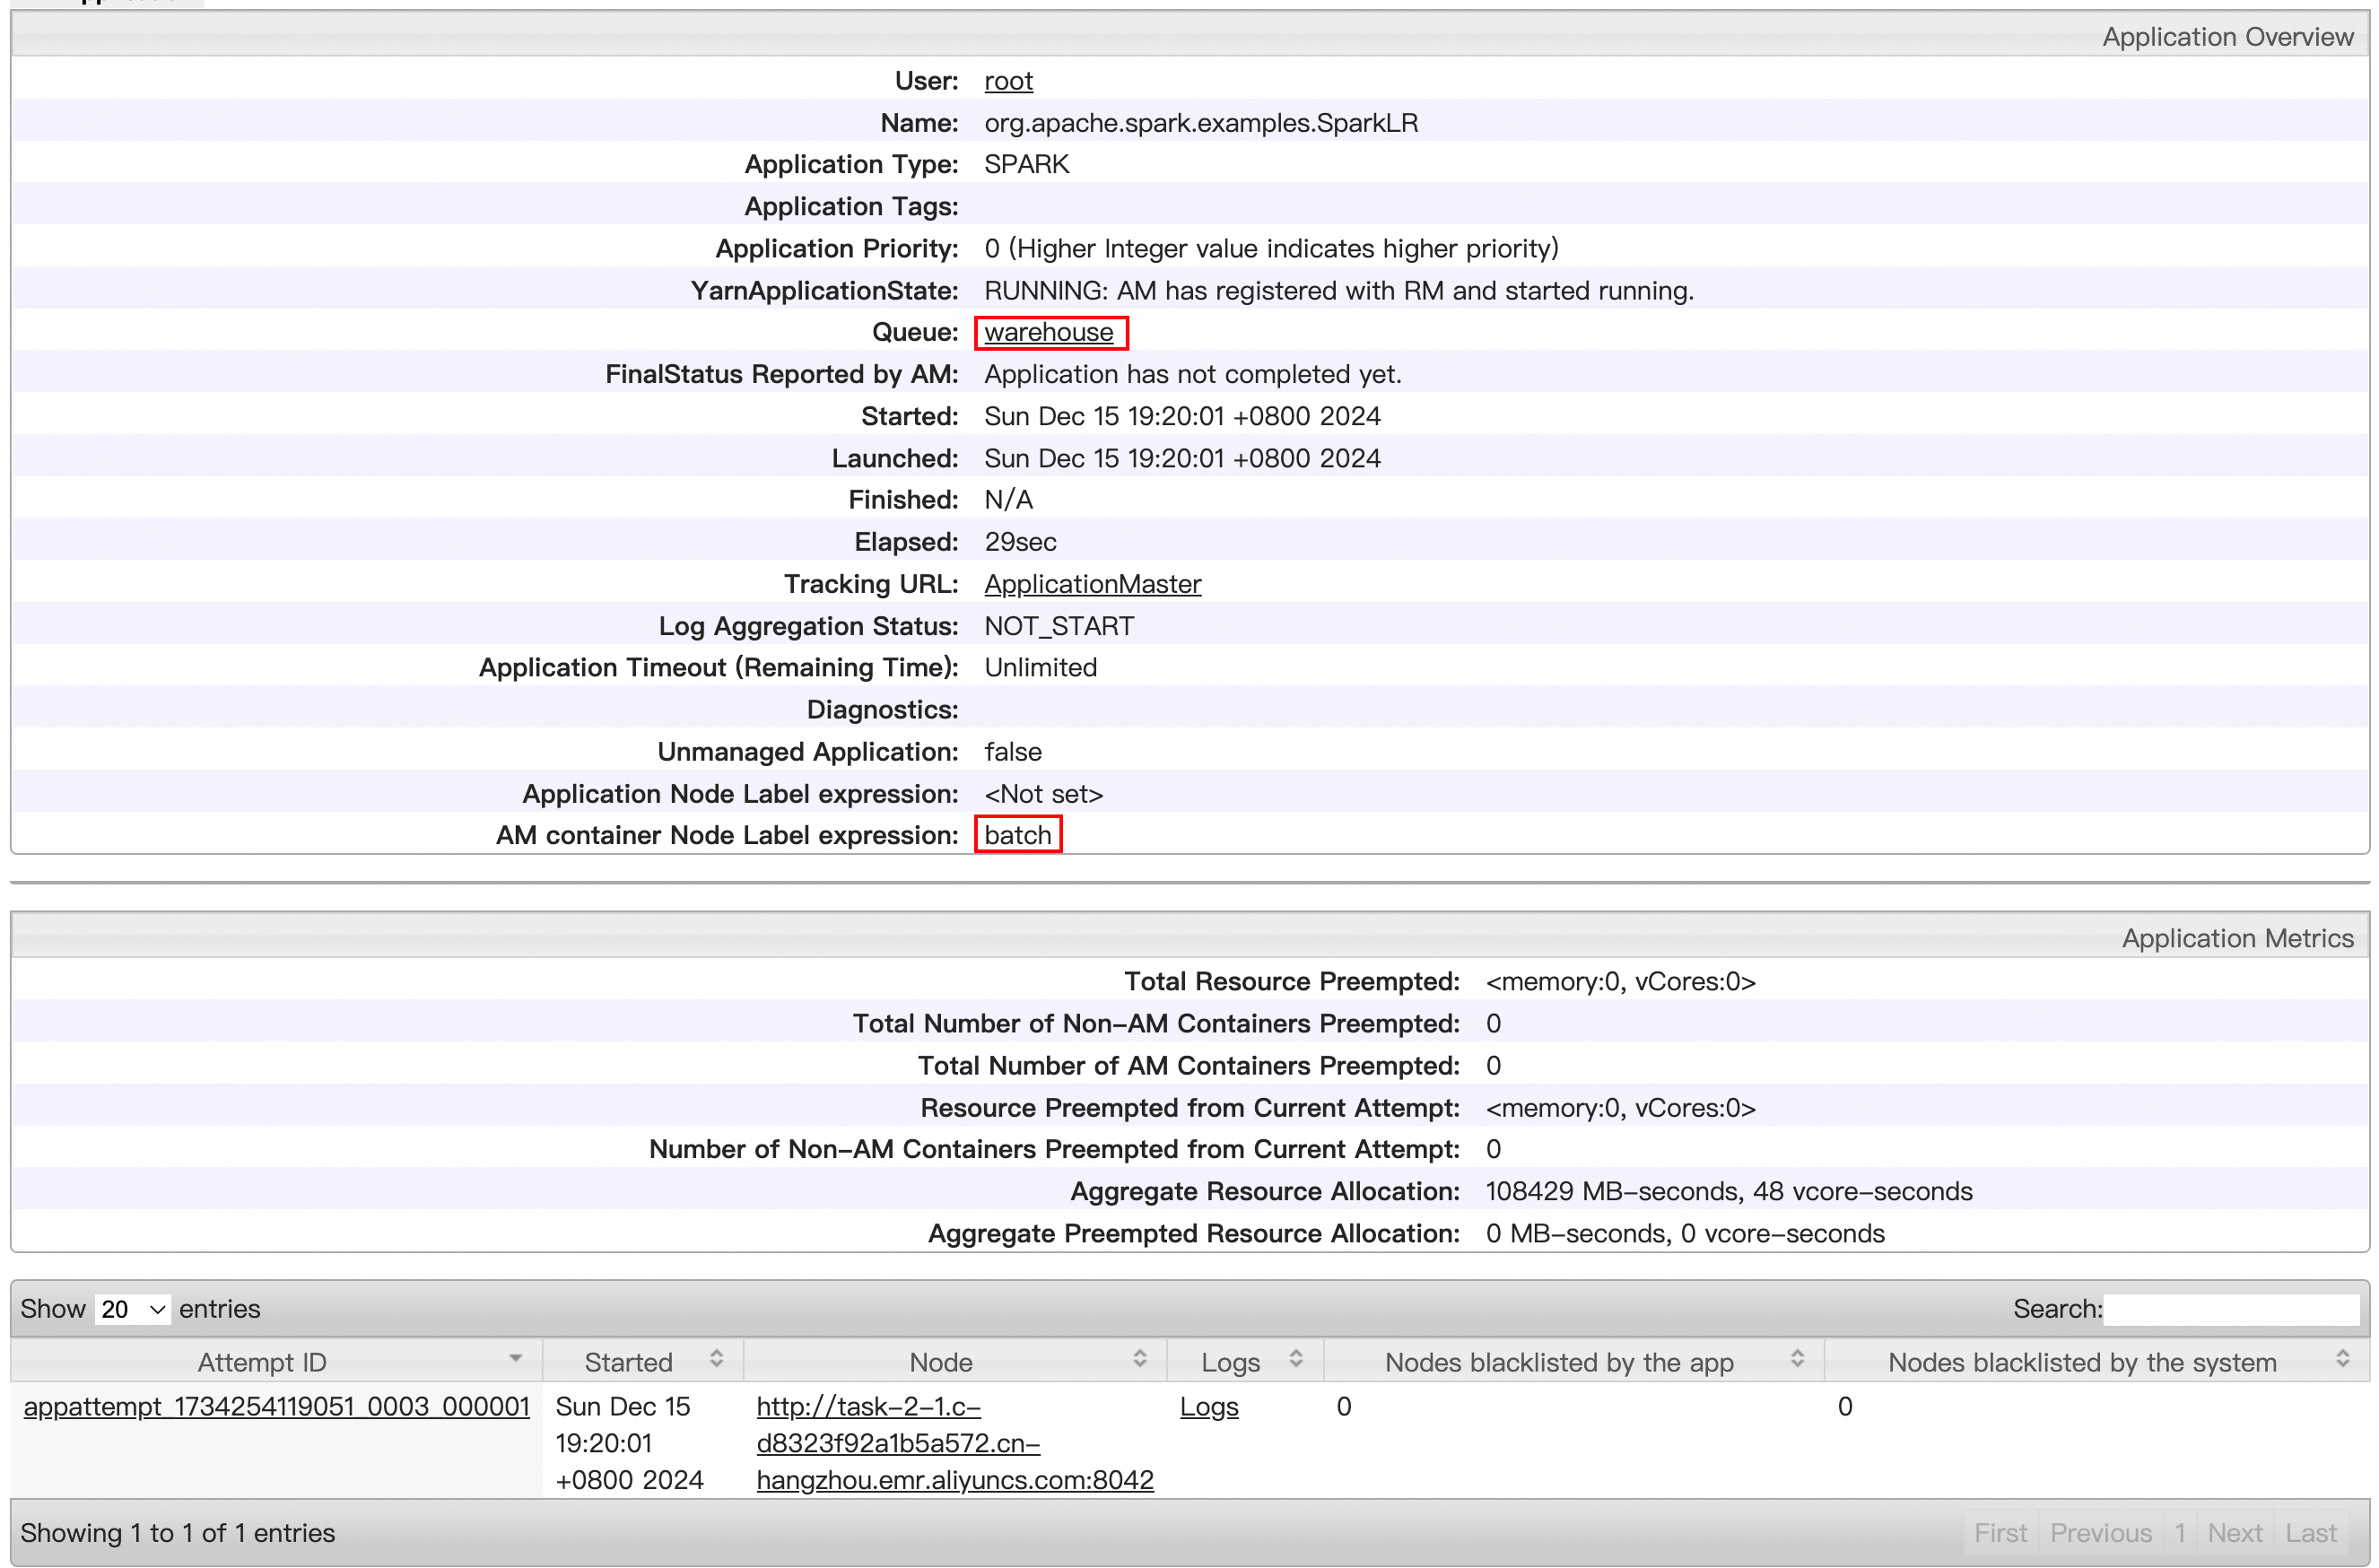Open the Show entries count dropdown
This screenshot has height=1568, width=2379.
(132, 1309)
